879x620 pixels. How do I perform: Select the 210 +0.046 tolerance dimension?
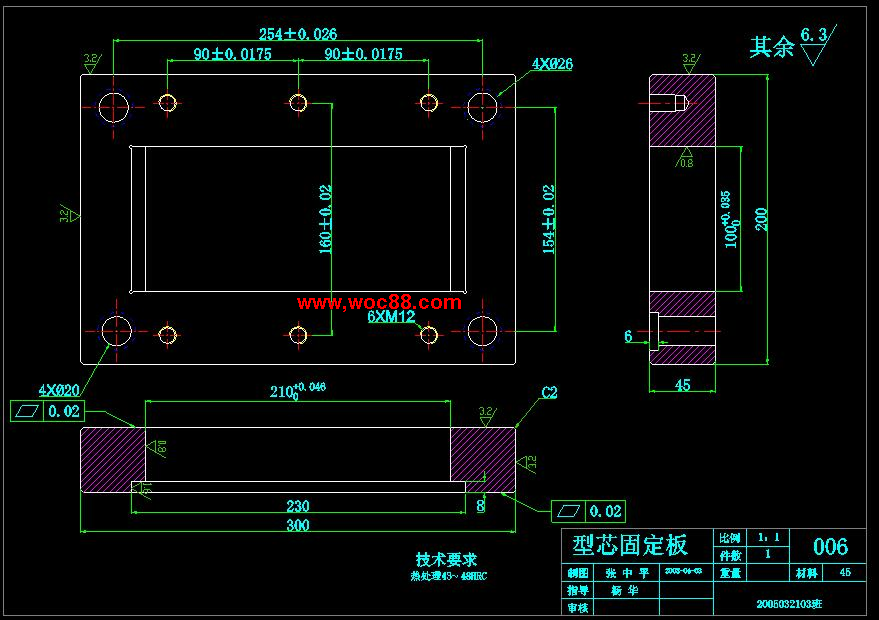[298, 390]
